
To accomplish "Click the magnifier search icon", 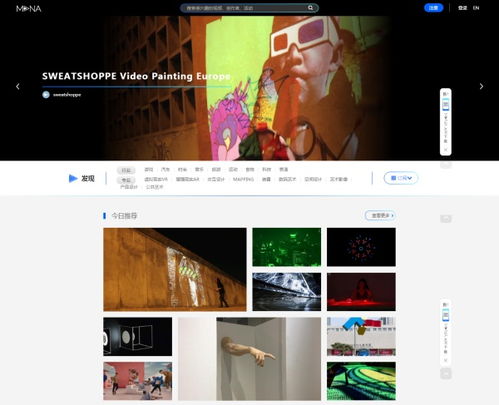I will (310, 8).
